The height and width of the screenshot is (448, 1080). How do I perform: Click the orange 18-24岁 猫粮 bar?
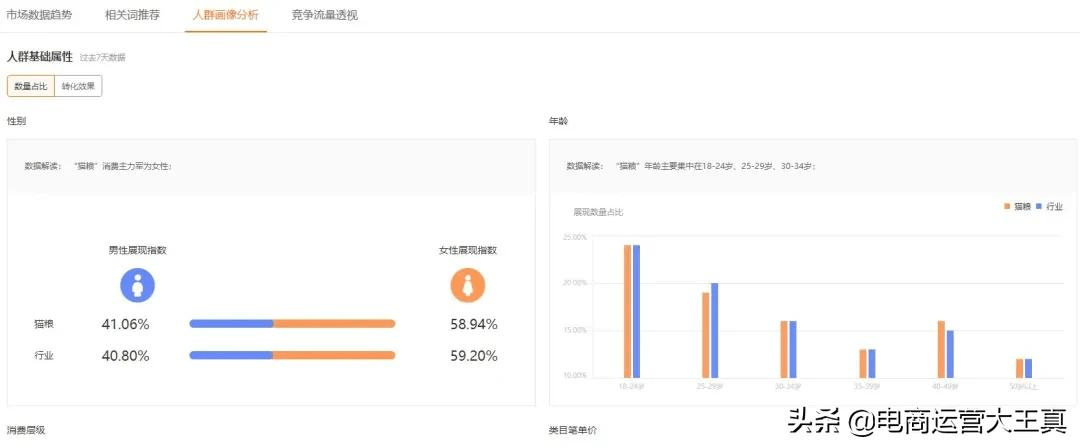tap(627, 311)
